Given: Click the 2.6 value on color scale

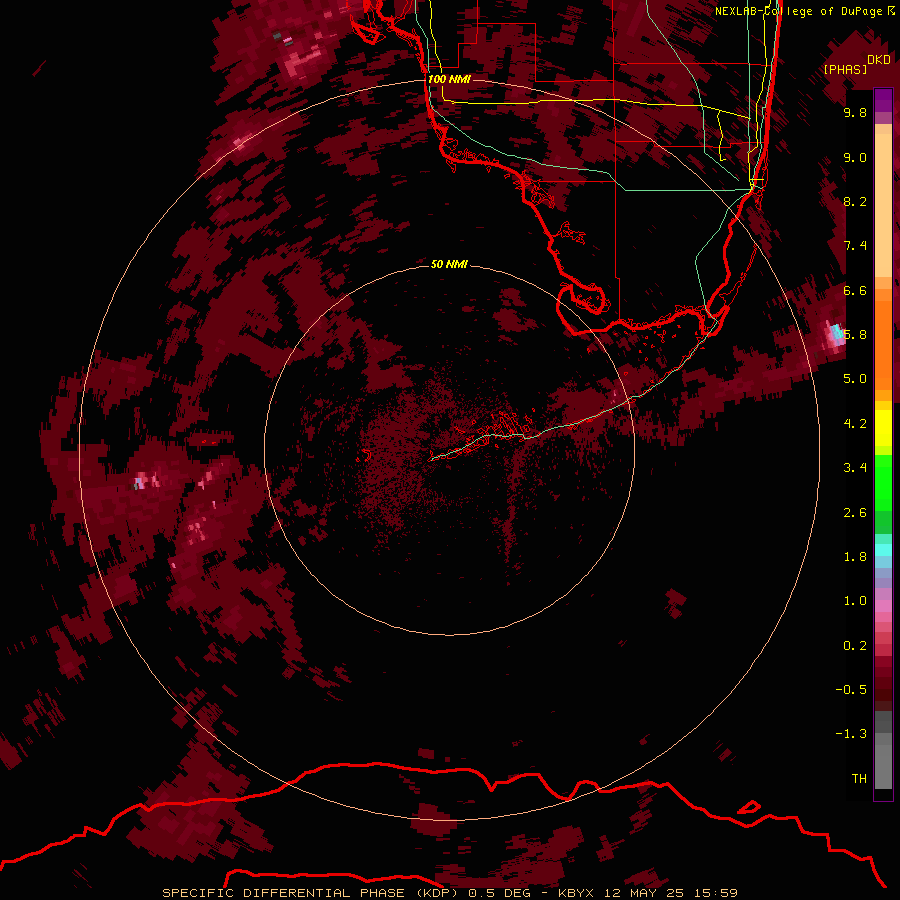Looking at the screenshot, I should click(855, 513).
